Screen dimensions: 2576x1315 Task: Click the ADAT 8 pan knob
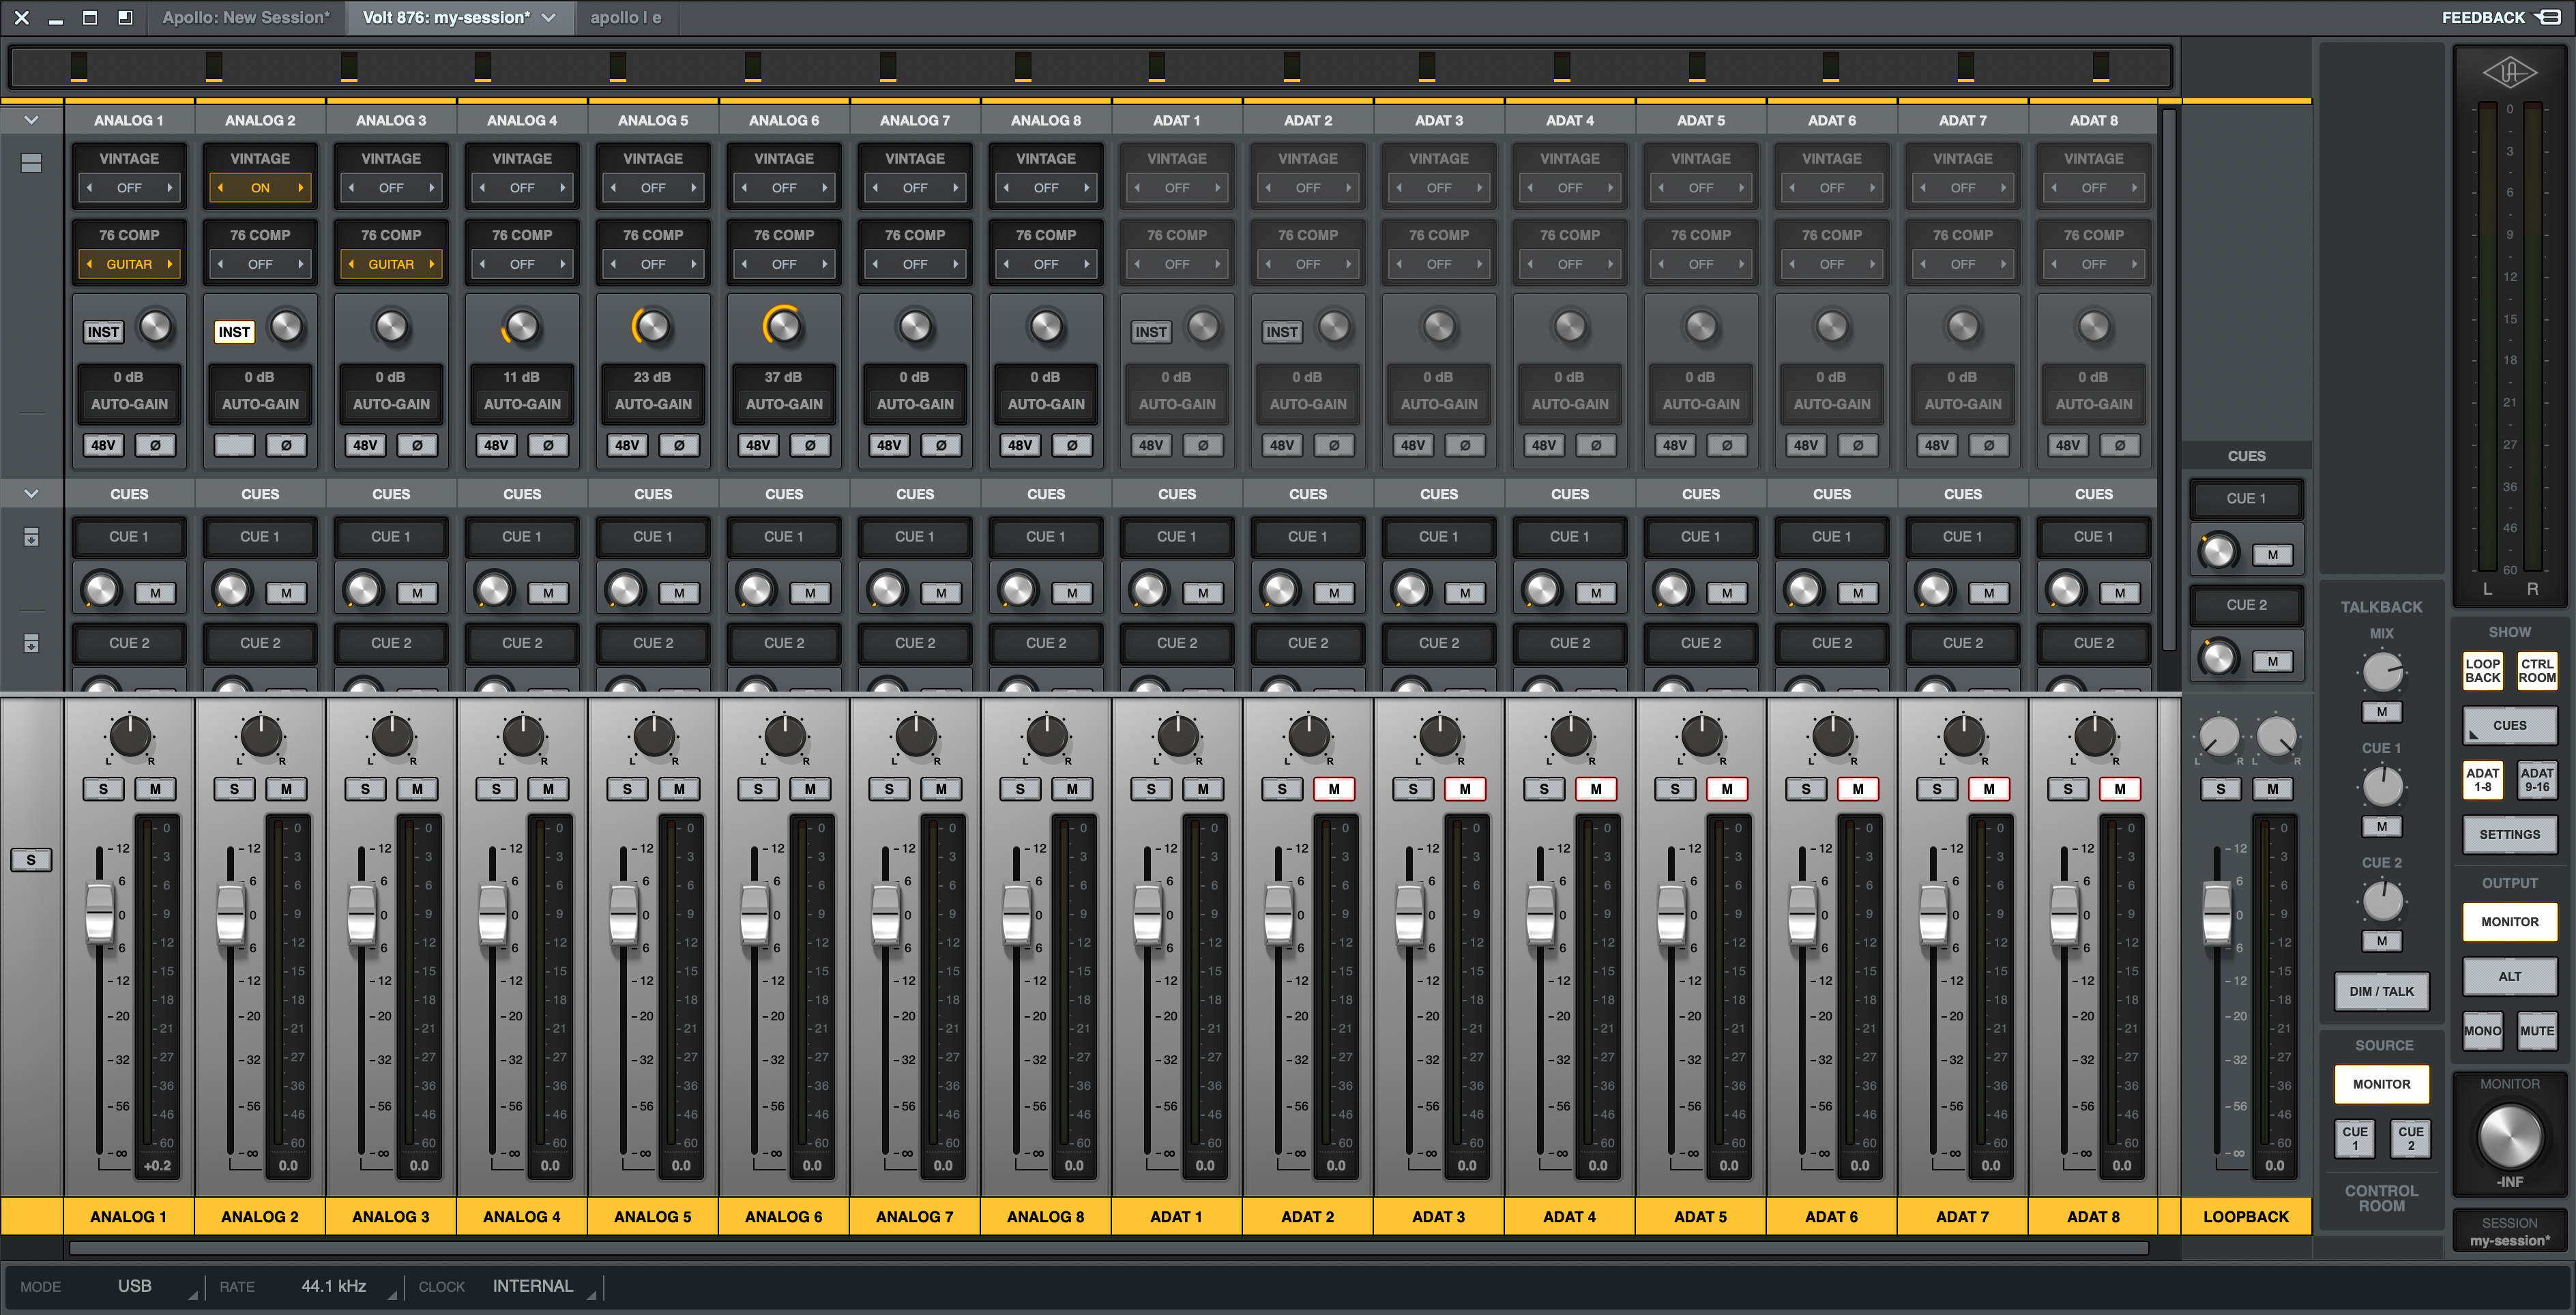click(x=2095, y=737)
